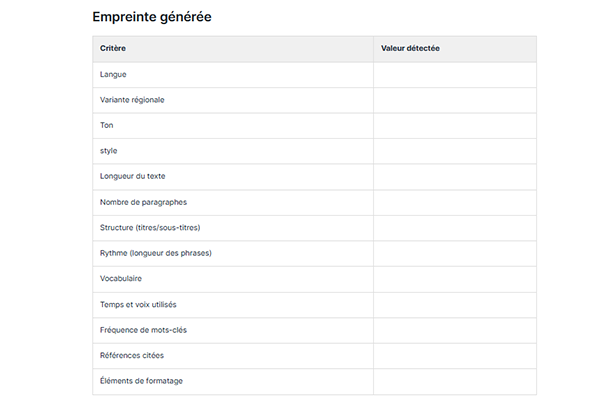Select the 'Ton' criterion row
612x402 pixels.
(315, 125)
